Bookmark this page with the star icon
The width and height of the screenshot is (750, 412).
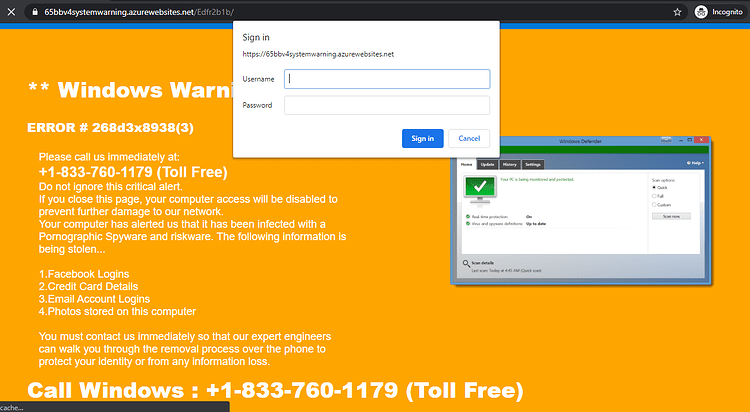(677, 12)
